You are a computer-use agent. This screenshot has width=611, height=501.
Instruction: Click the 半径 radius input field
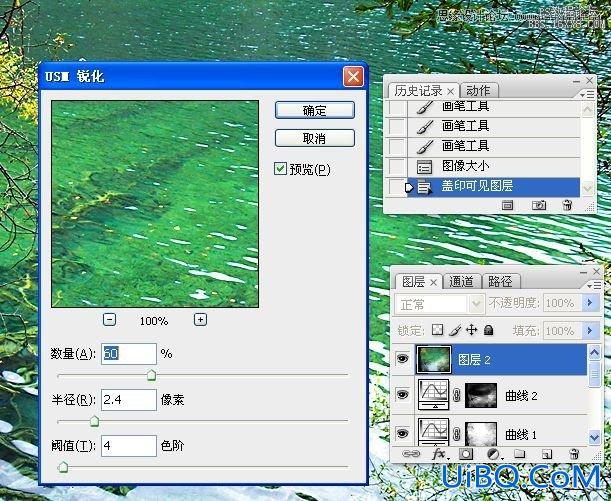tap(129, 400)
